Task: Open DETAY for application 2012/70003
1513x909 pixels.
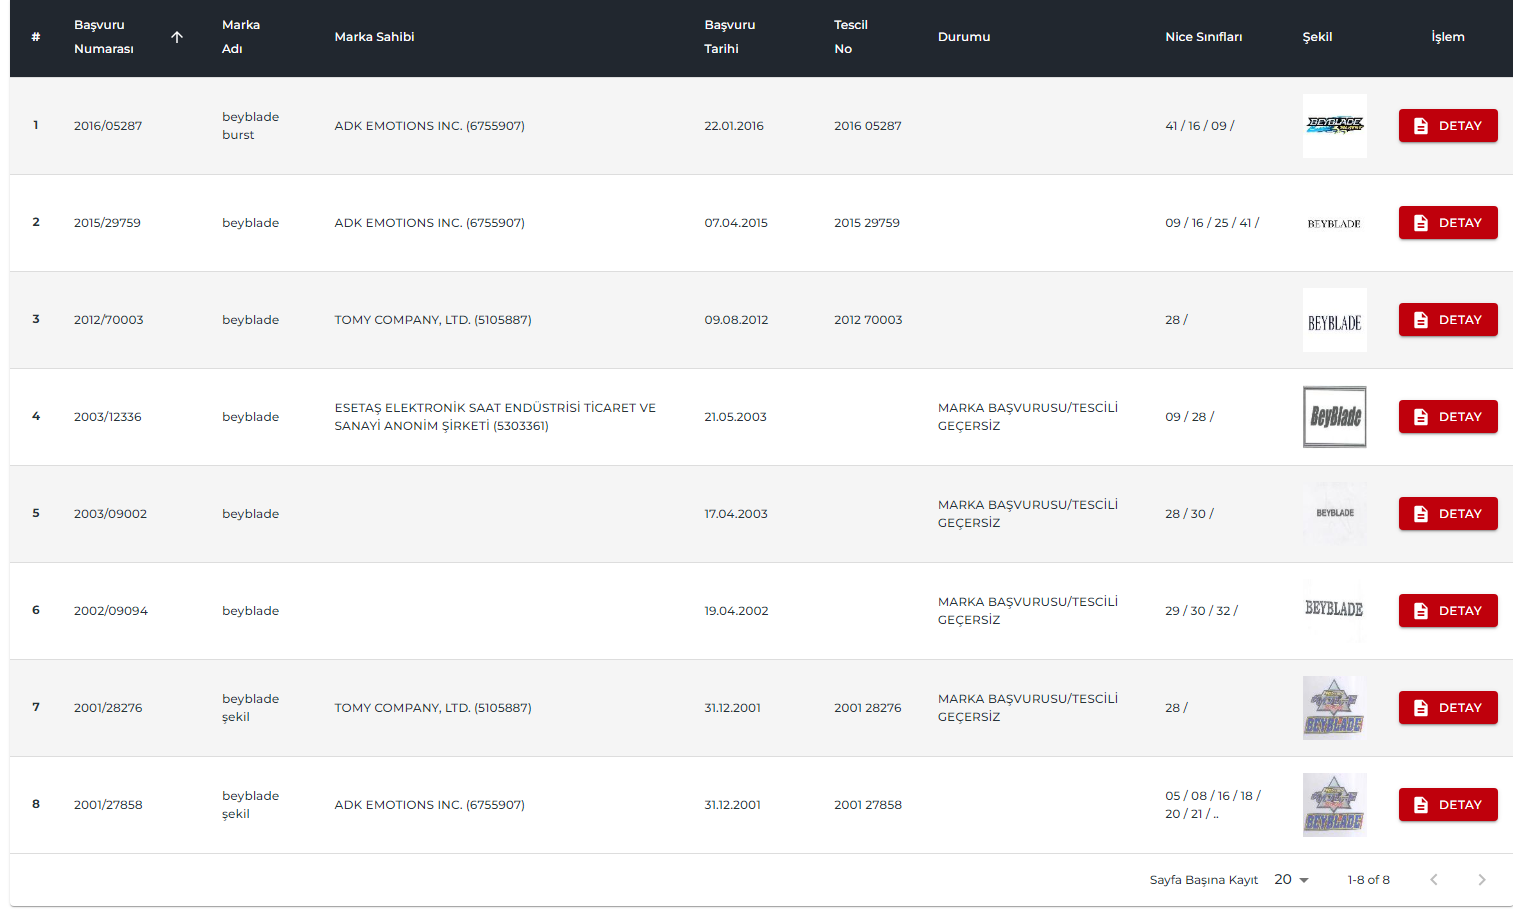Action: coord(1448,320)
